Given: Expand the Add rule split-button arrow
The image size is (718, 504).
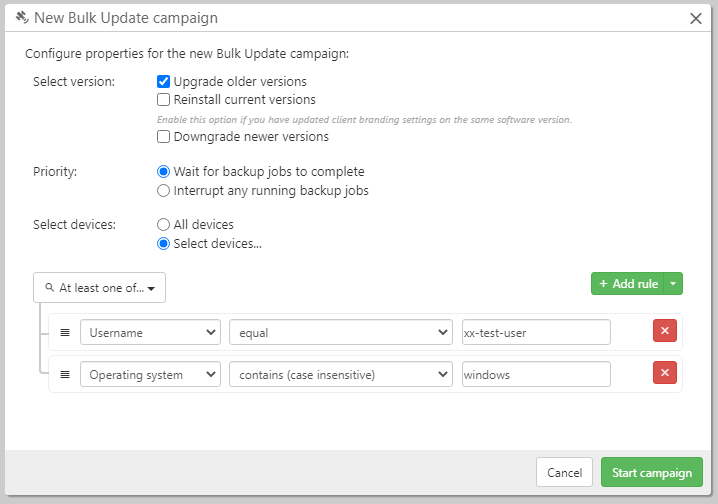Looking at the screenshot, I should click(675, 284).
